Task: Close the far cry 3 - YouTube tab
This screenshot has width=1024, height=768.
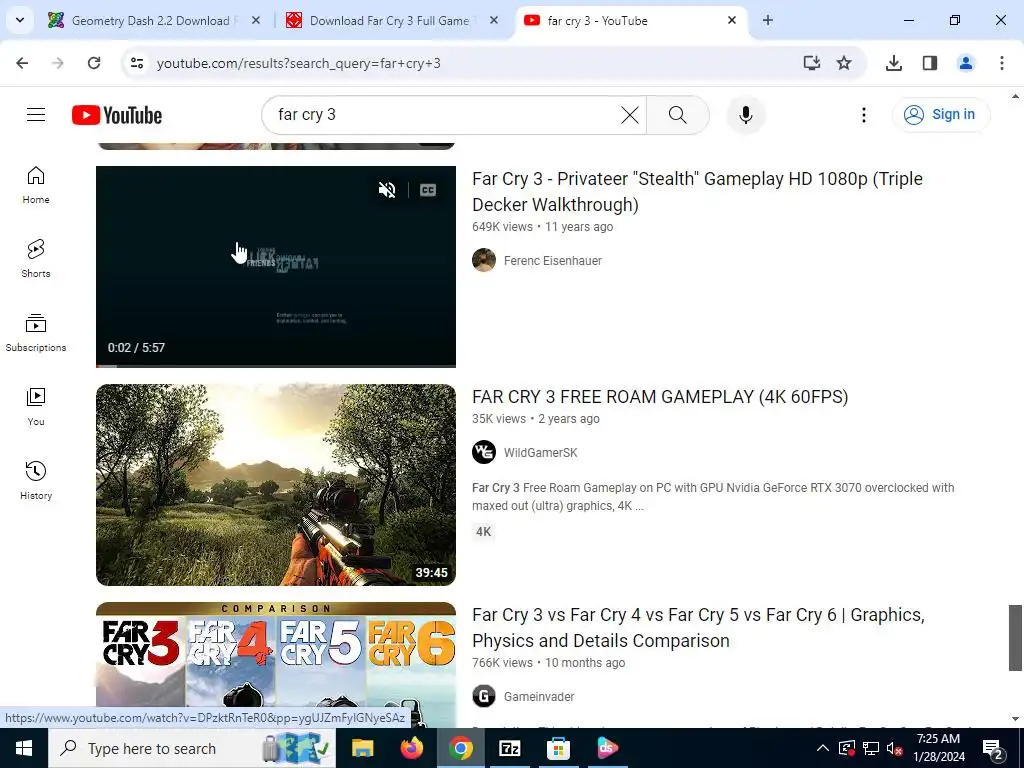Action: tap(732, 21)
